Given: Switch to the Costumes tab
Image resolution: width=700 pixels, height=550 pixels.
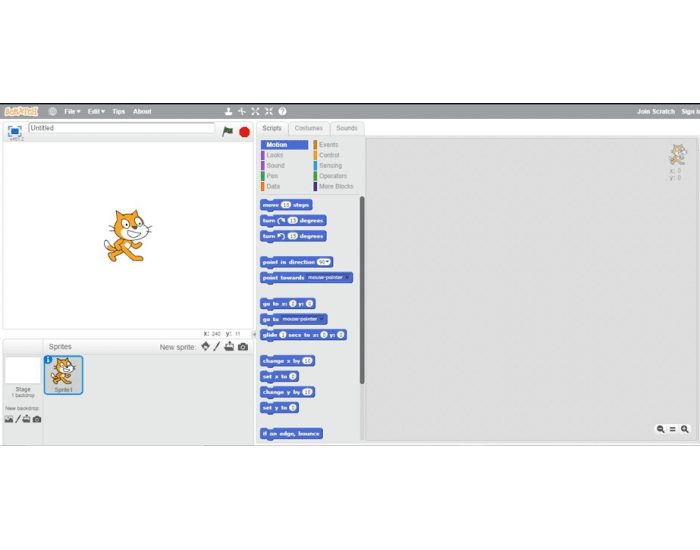Looking at the screenshot, I should click(308, 128).
